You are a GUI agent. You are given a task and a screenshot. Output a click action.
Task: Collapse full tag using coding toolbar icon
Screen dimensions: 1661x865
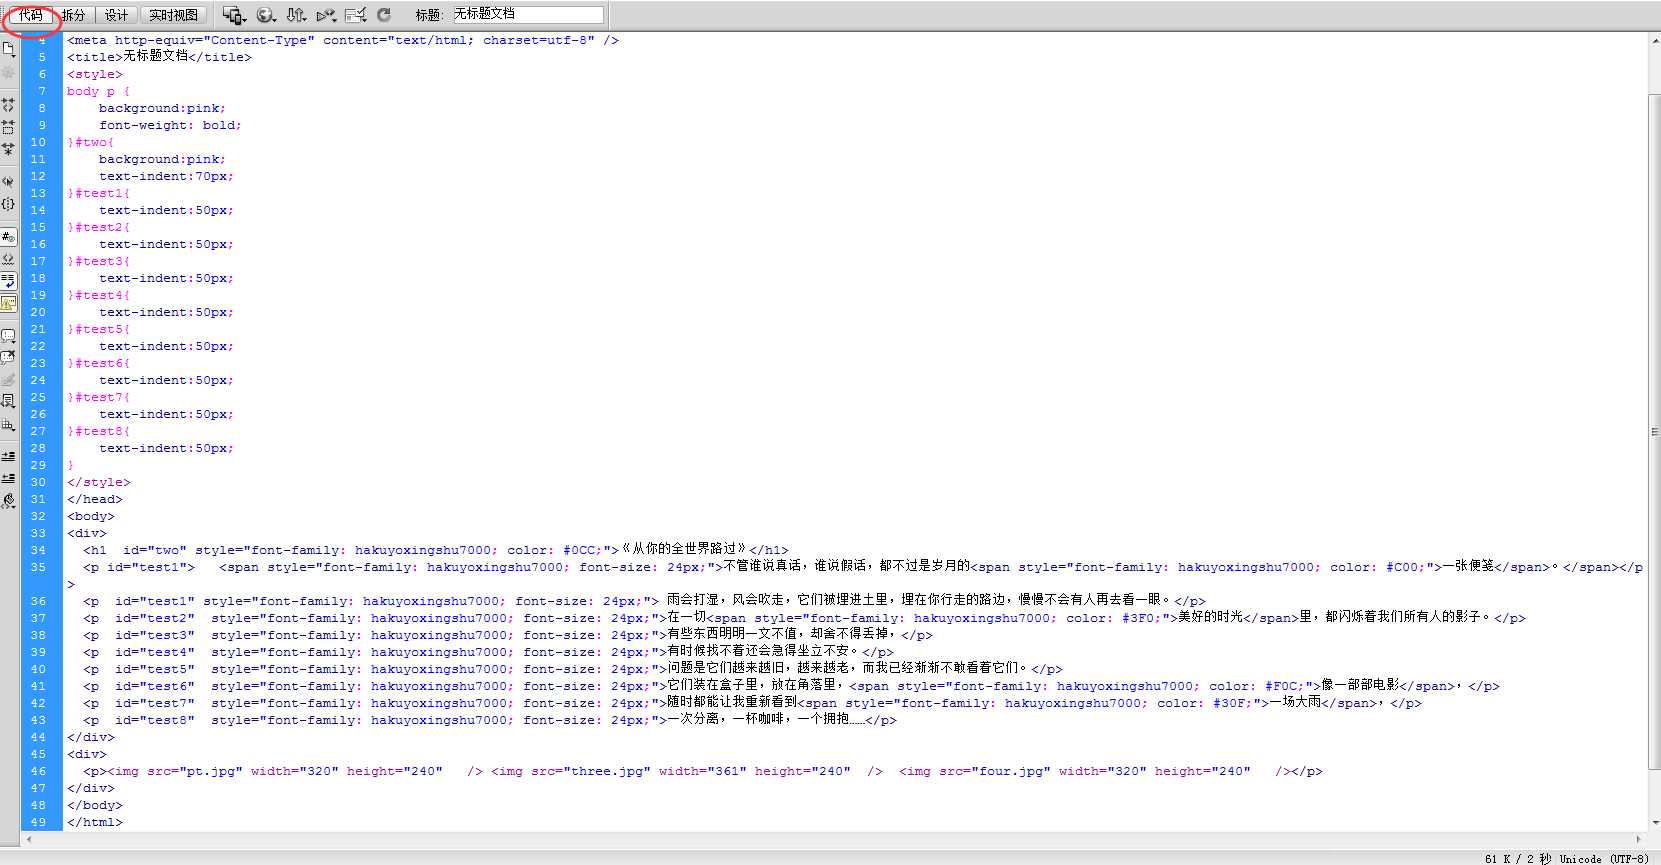pyautogui.click(x=8, y=104)
